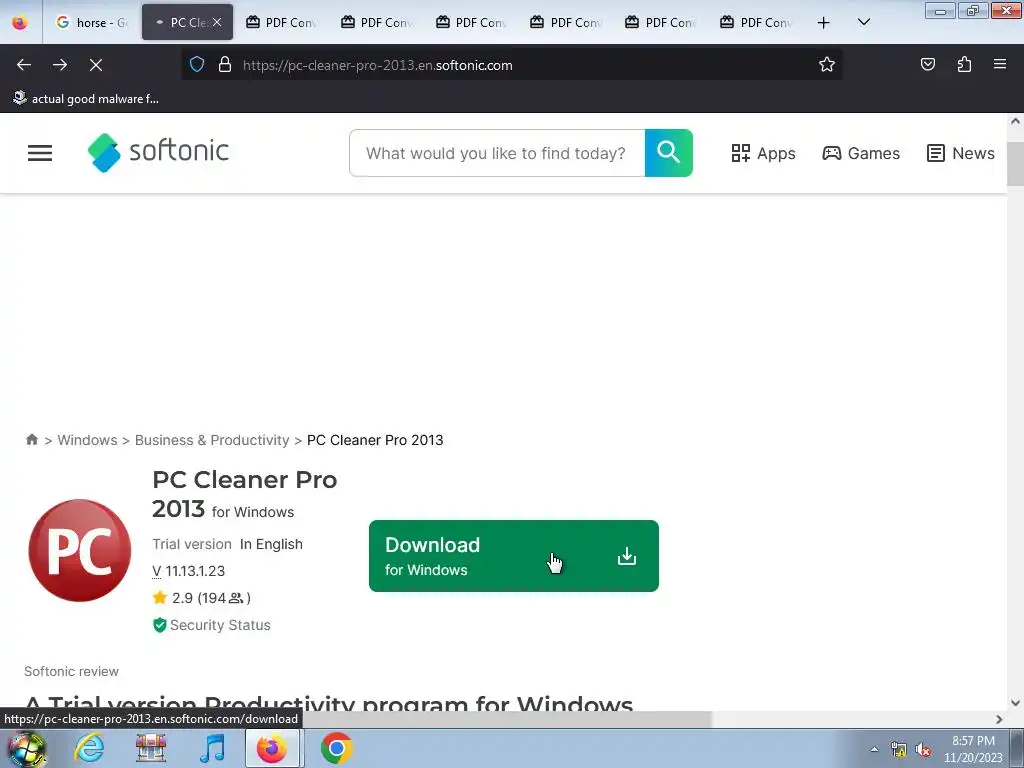Open the tracking protection shield icon
Image resolution: width=1024 pixels, height=768 pixels.
point(197,64)
